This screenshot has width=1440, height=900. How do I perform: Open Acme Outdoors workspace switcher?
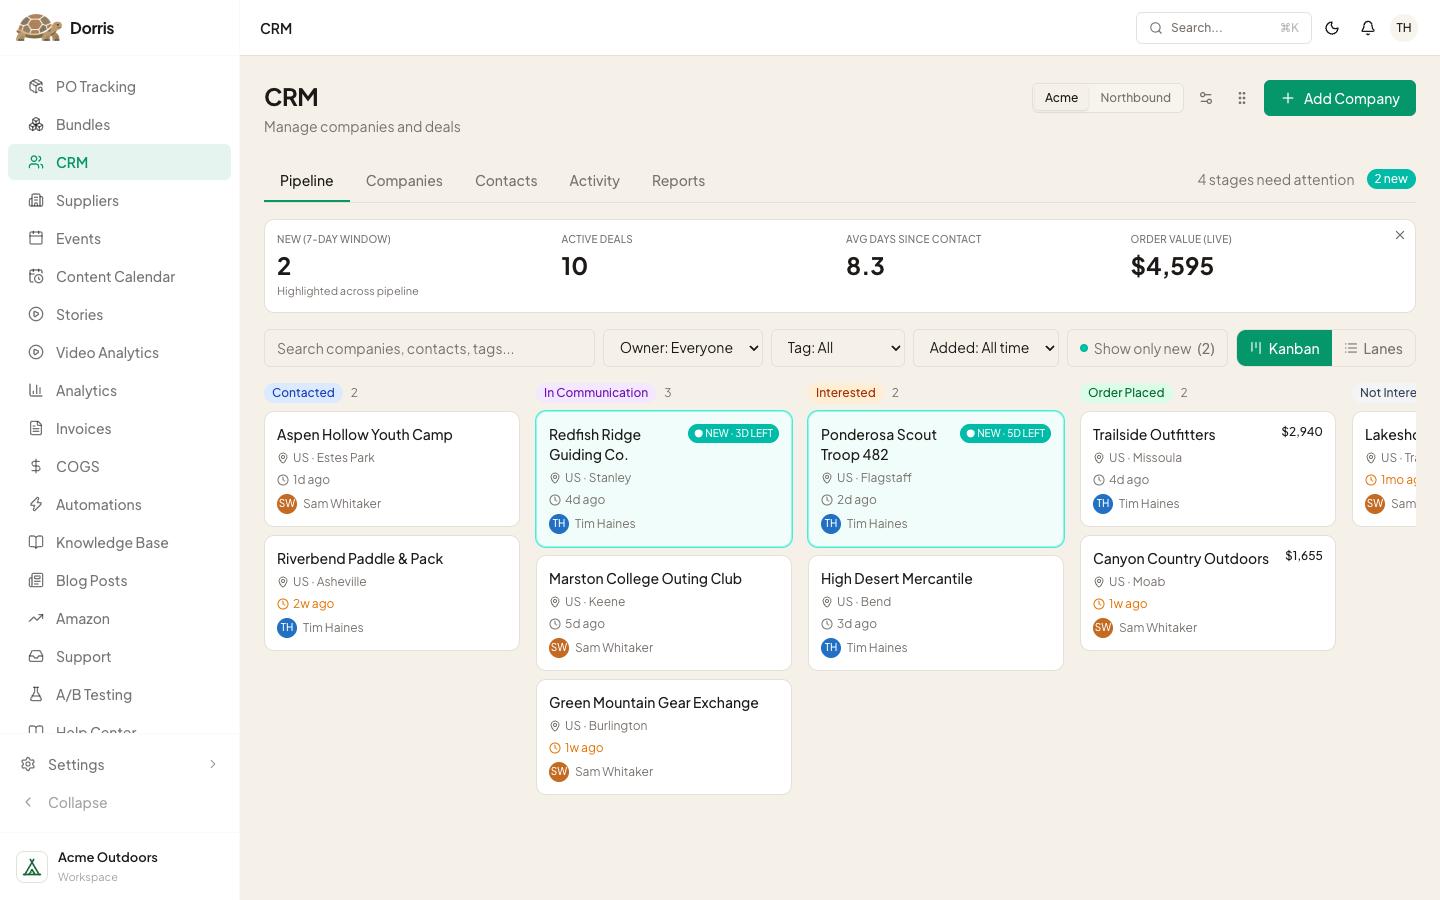click(x=119, y=866)
